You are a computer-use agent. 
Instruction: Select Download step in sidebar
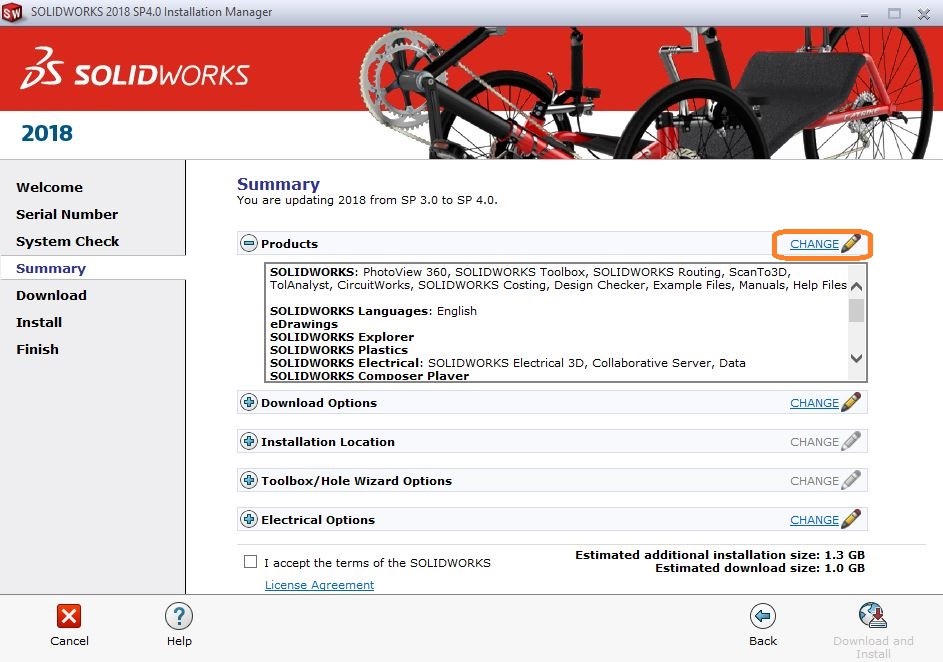coord(51,295)
